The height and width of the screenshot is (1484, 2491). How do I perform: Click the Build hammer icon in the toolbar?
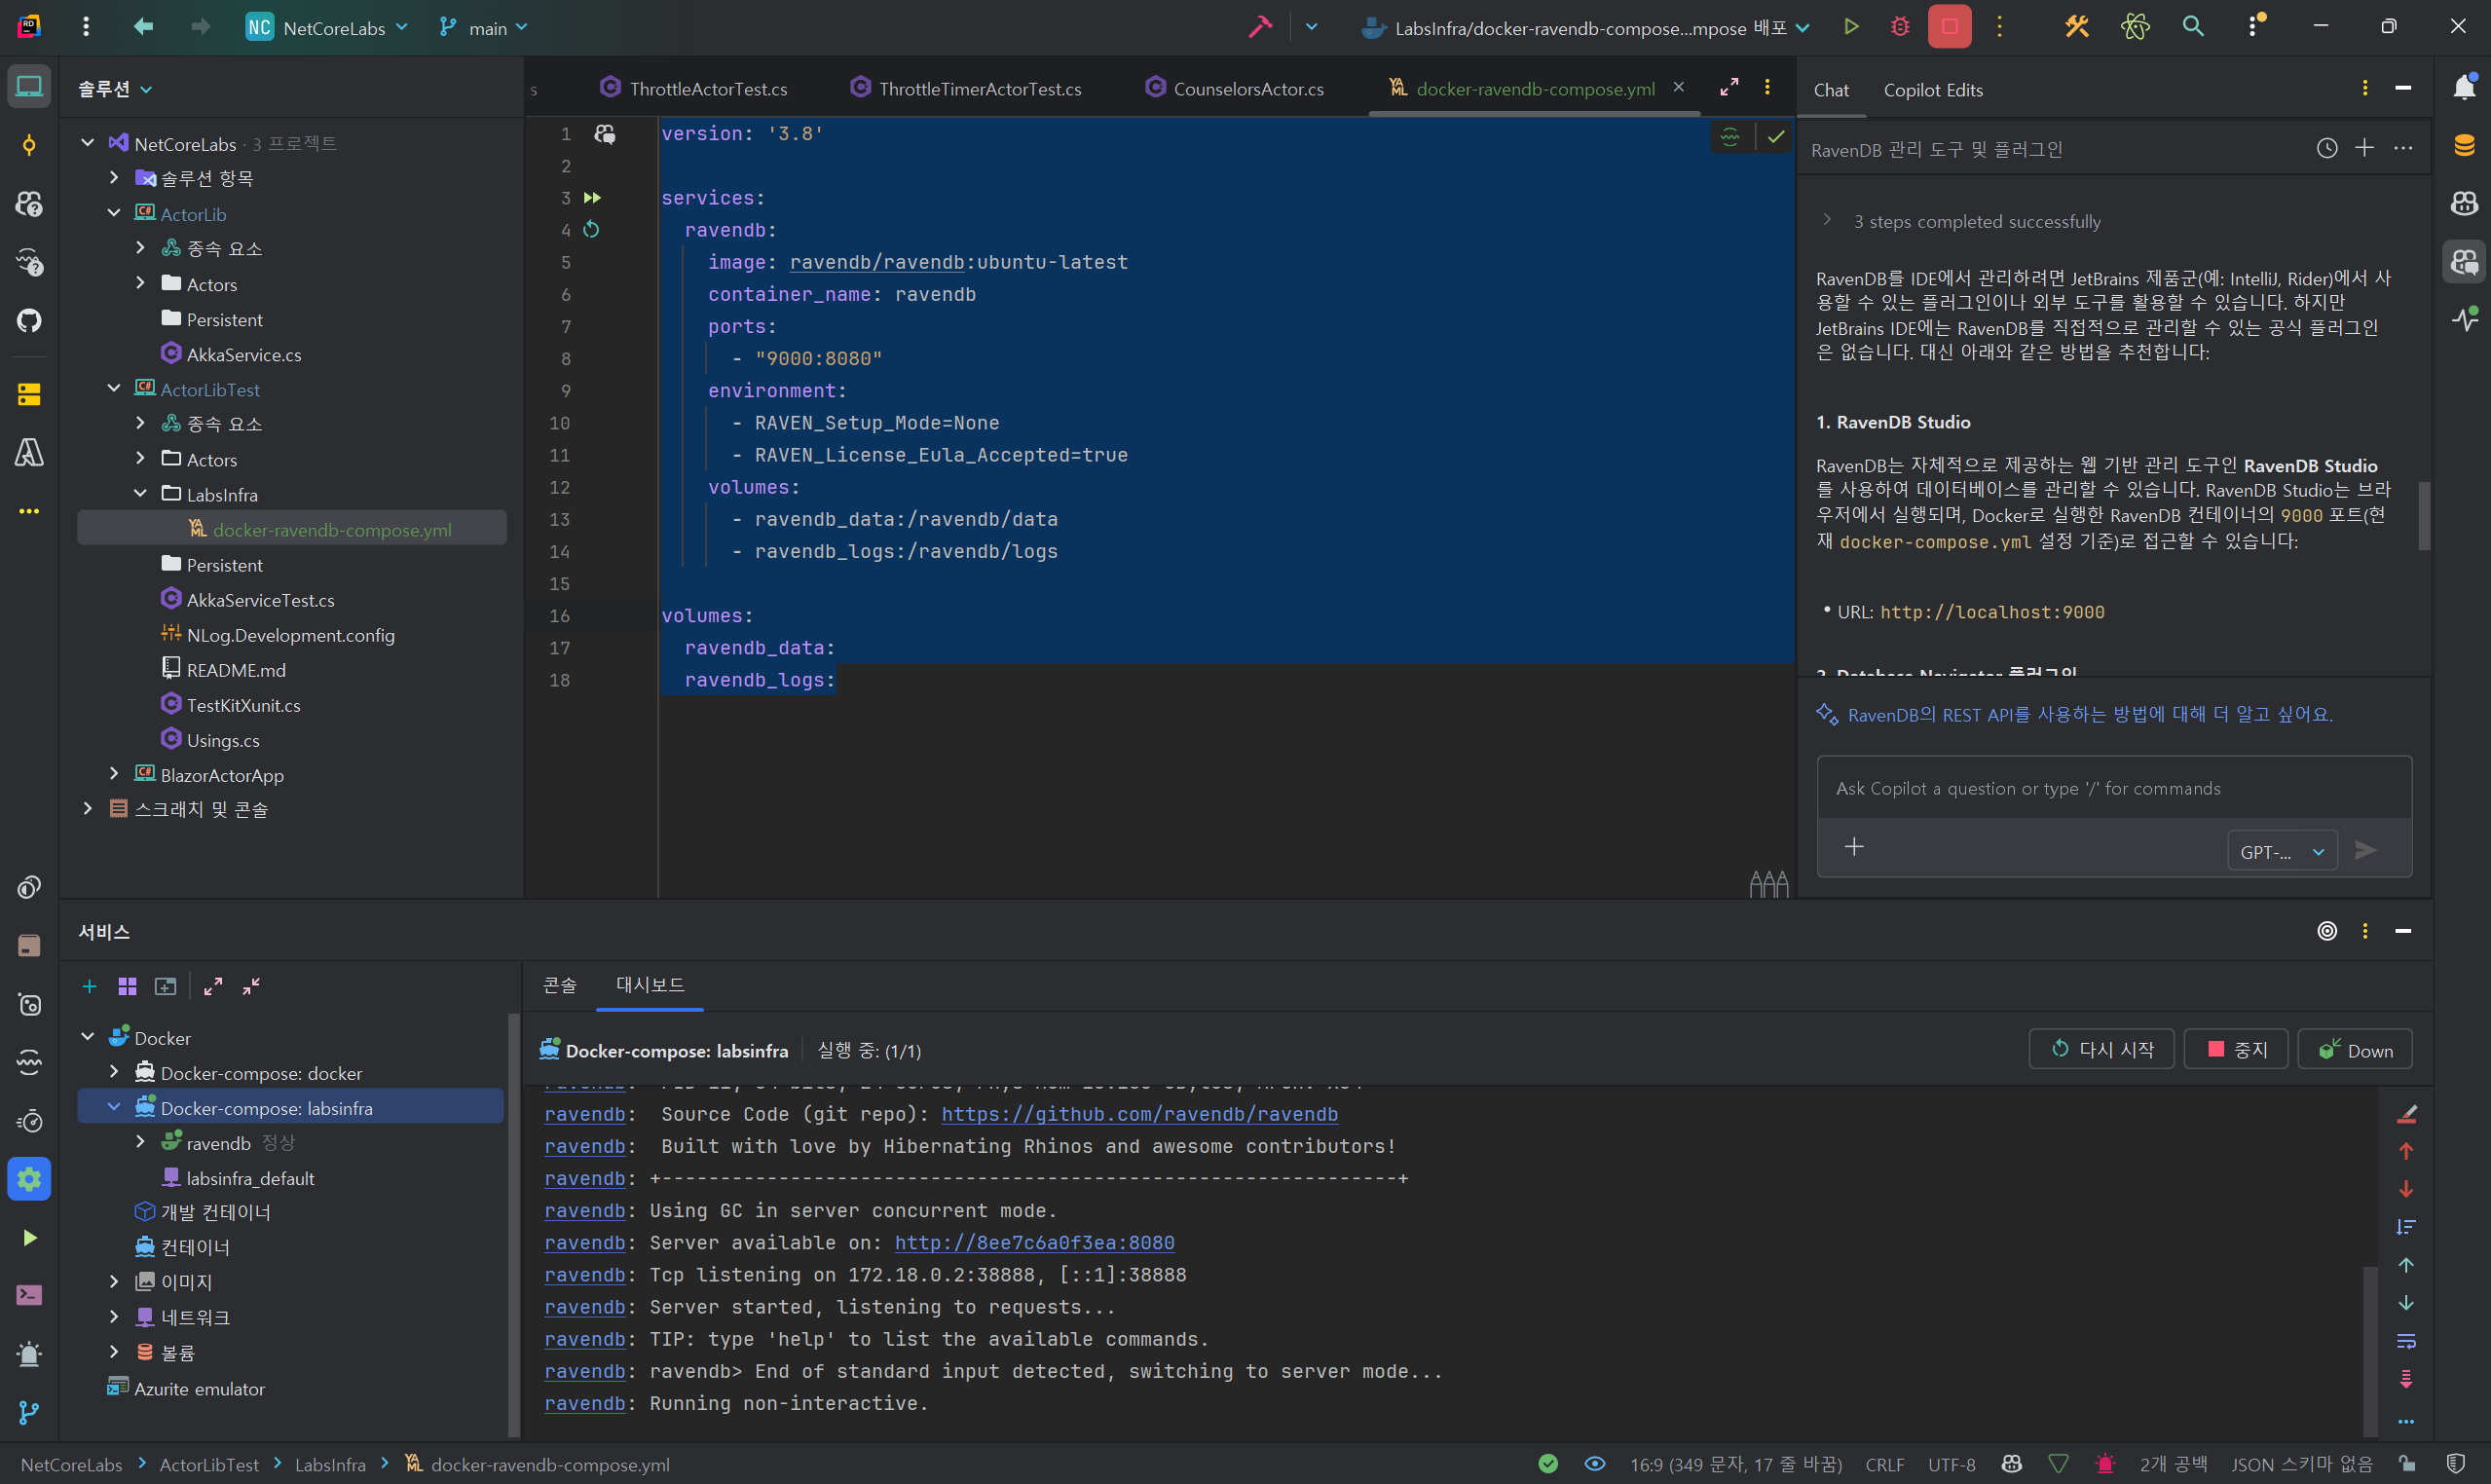point(1260,27)
